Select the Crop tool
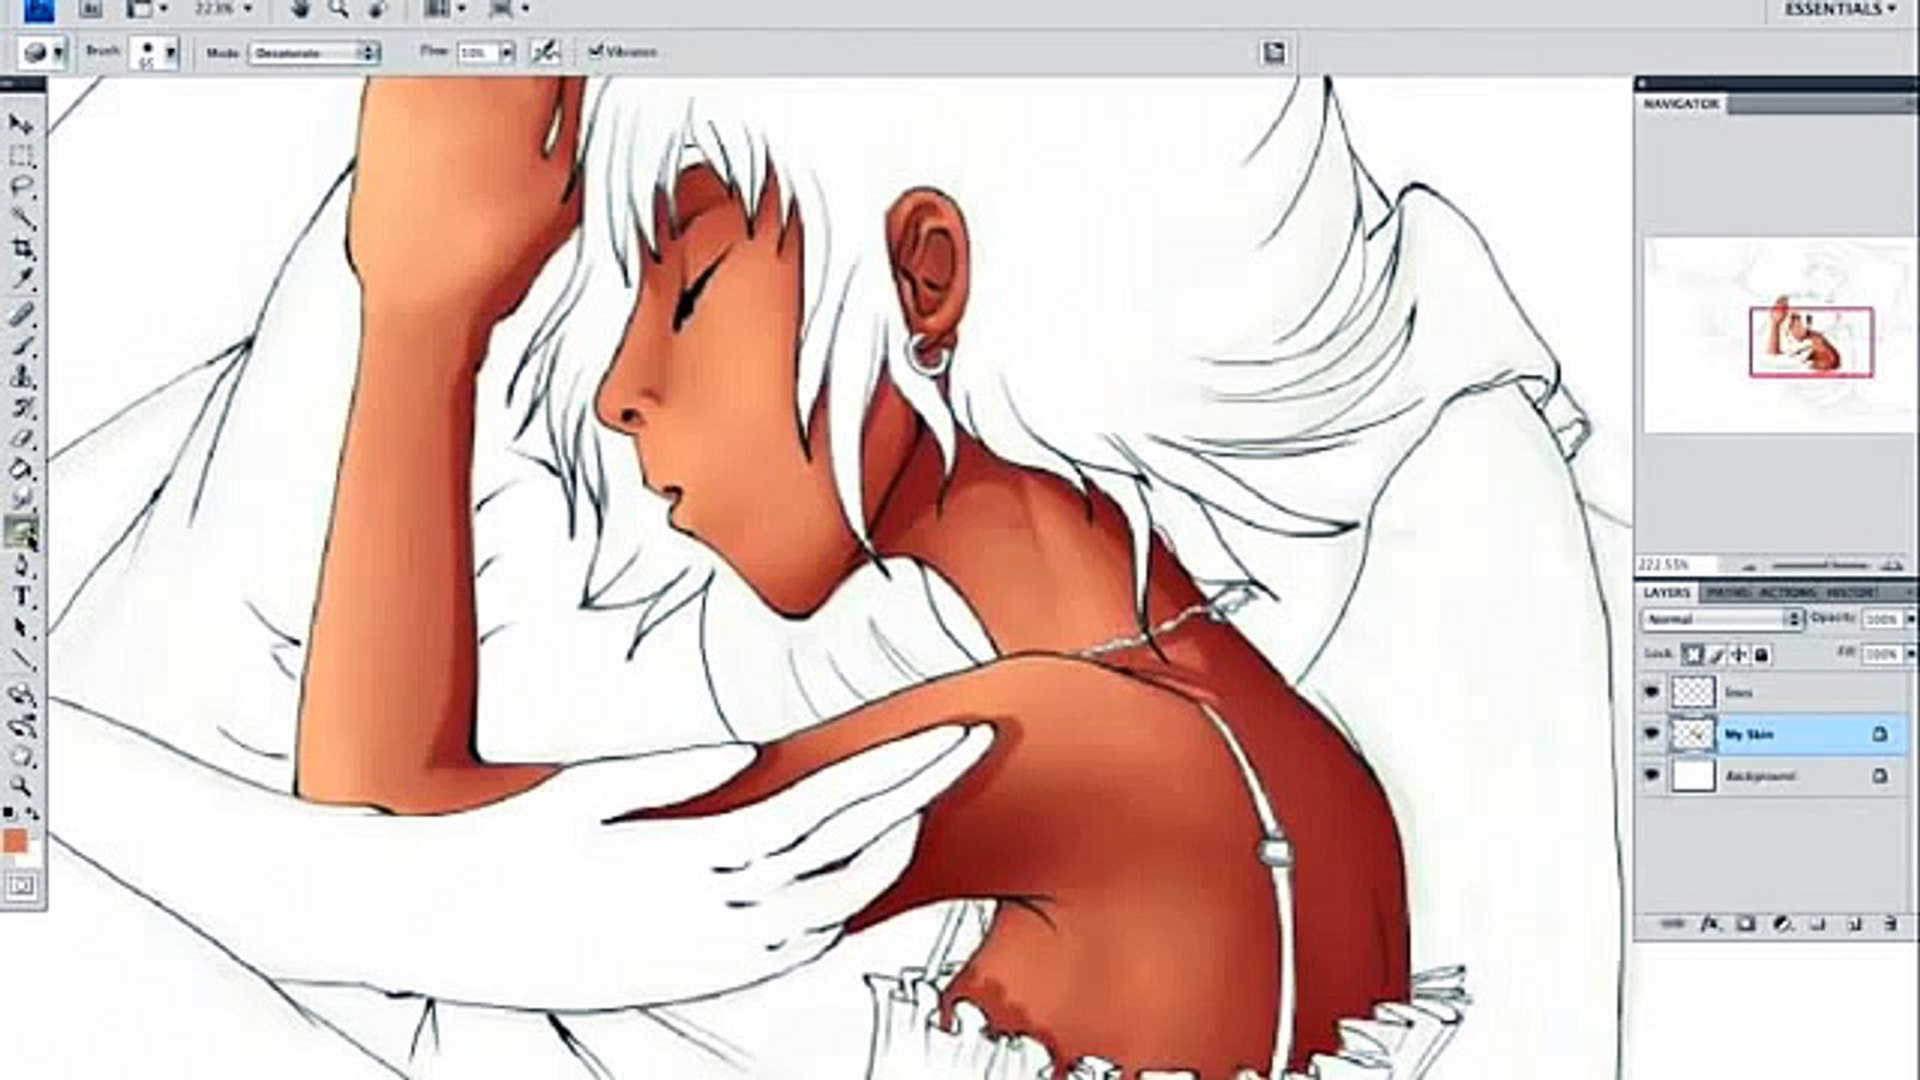 click(x=20, y=249)
